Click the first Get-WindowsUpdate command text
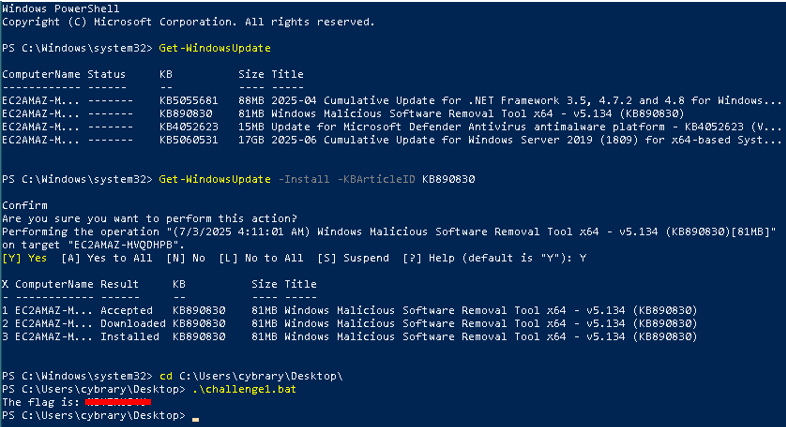Image resolution: width=786 pixels, height=427 pixels. pyautogui.click(x=214, y=47)
